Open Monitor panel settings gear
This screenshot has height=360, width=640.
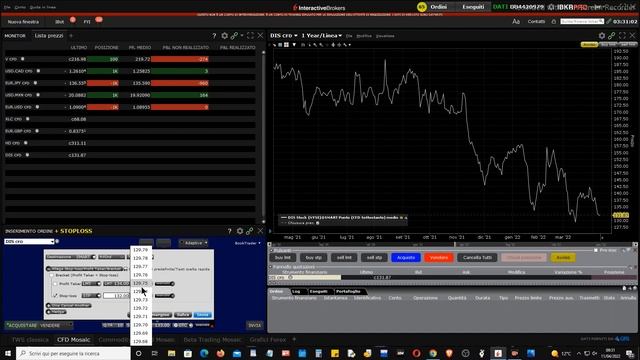224,36
